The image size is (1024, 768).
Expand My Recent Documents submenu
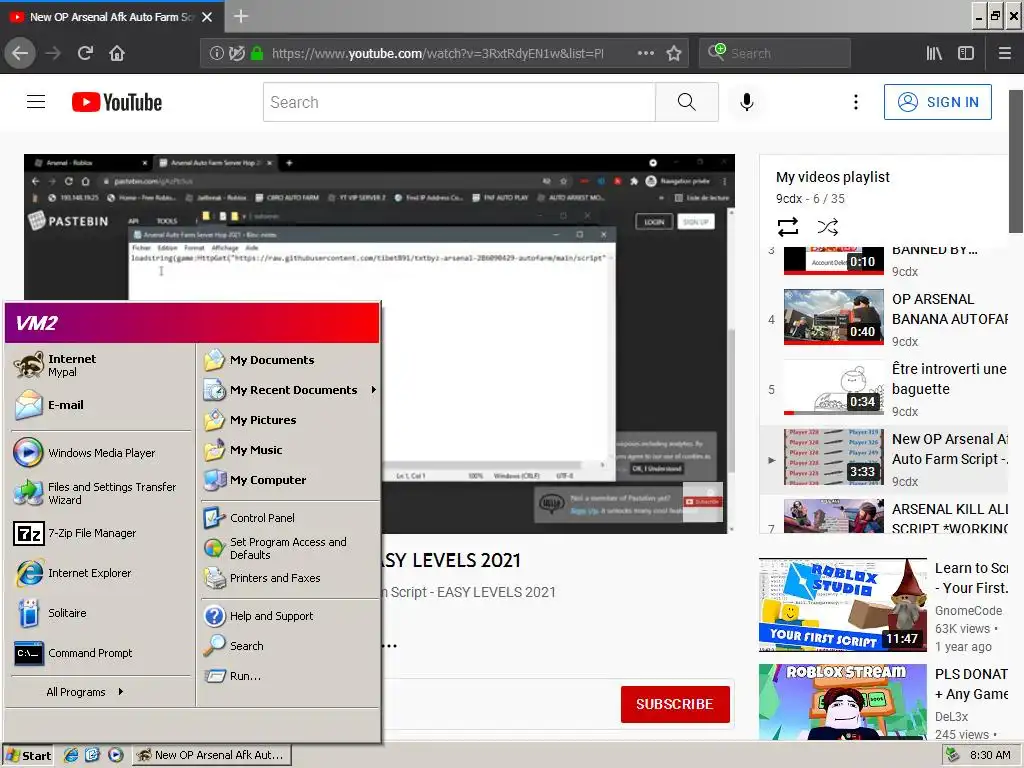click(289, 390)
